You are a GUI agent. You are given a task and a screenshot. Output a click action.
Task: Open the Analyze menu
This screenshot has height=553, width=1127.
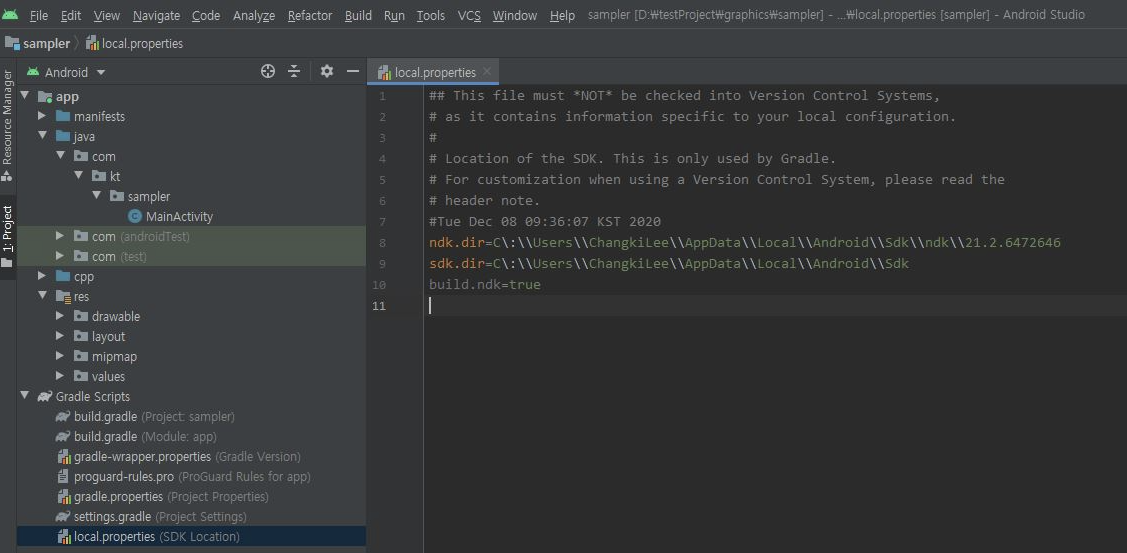click(254, 15)
